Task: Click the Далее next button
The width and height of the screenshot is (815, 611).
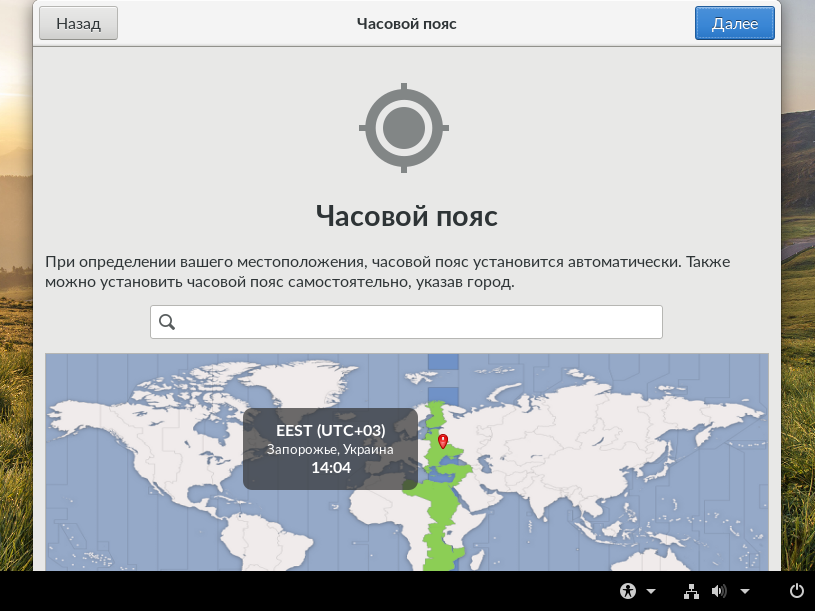Action: coord(734,23)
